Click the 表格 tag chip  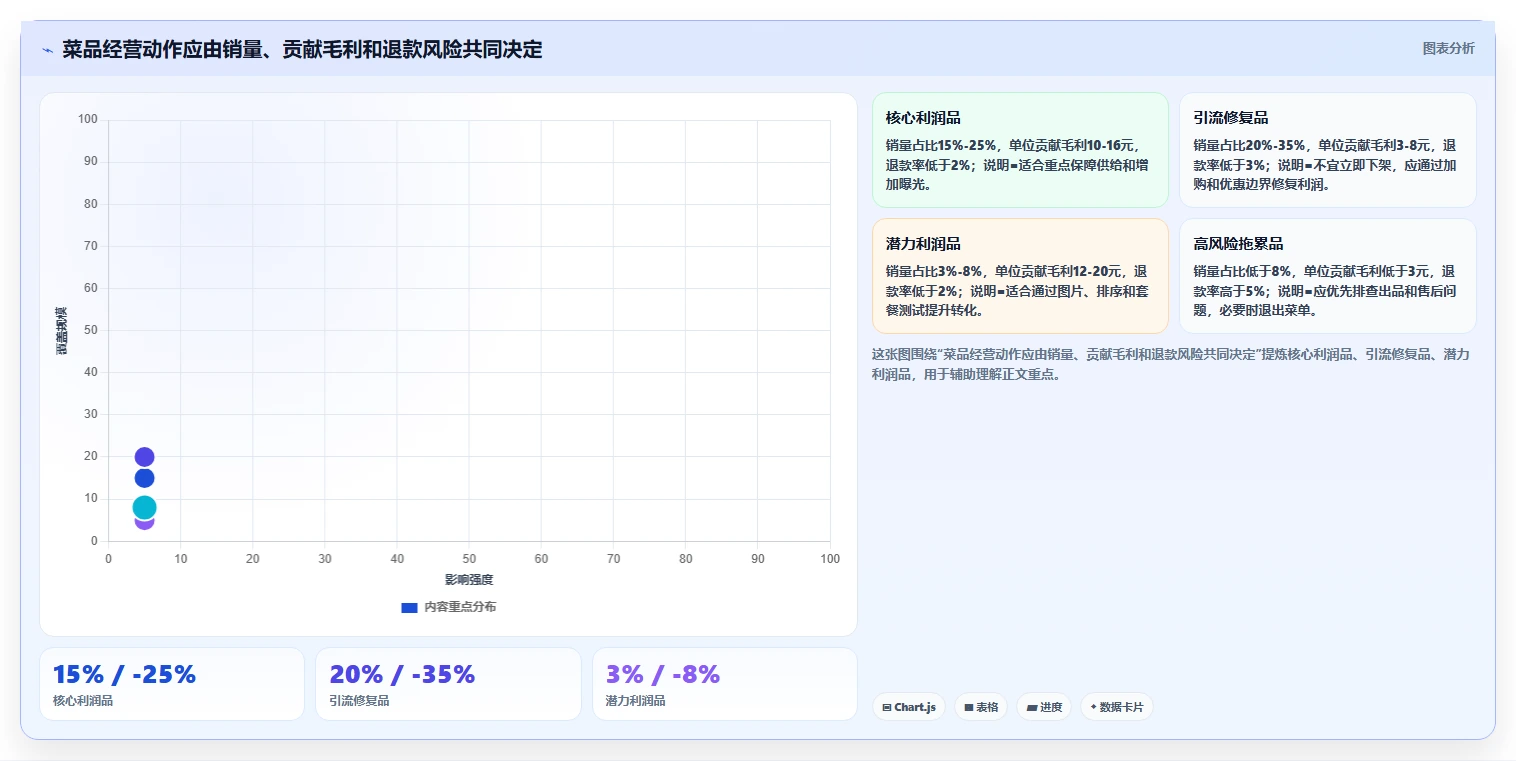pyautogui.click(x=981, y=707)
